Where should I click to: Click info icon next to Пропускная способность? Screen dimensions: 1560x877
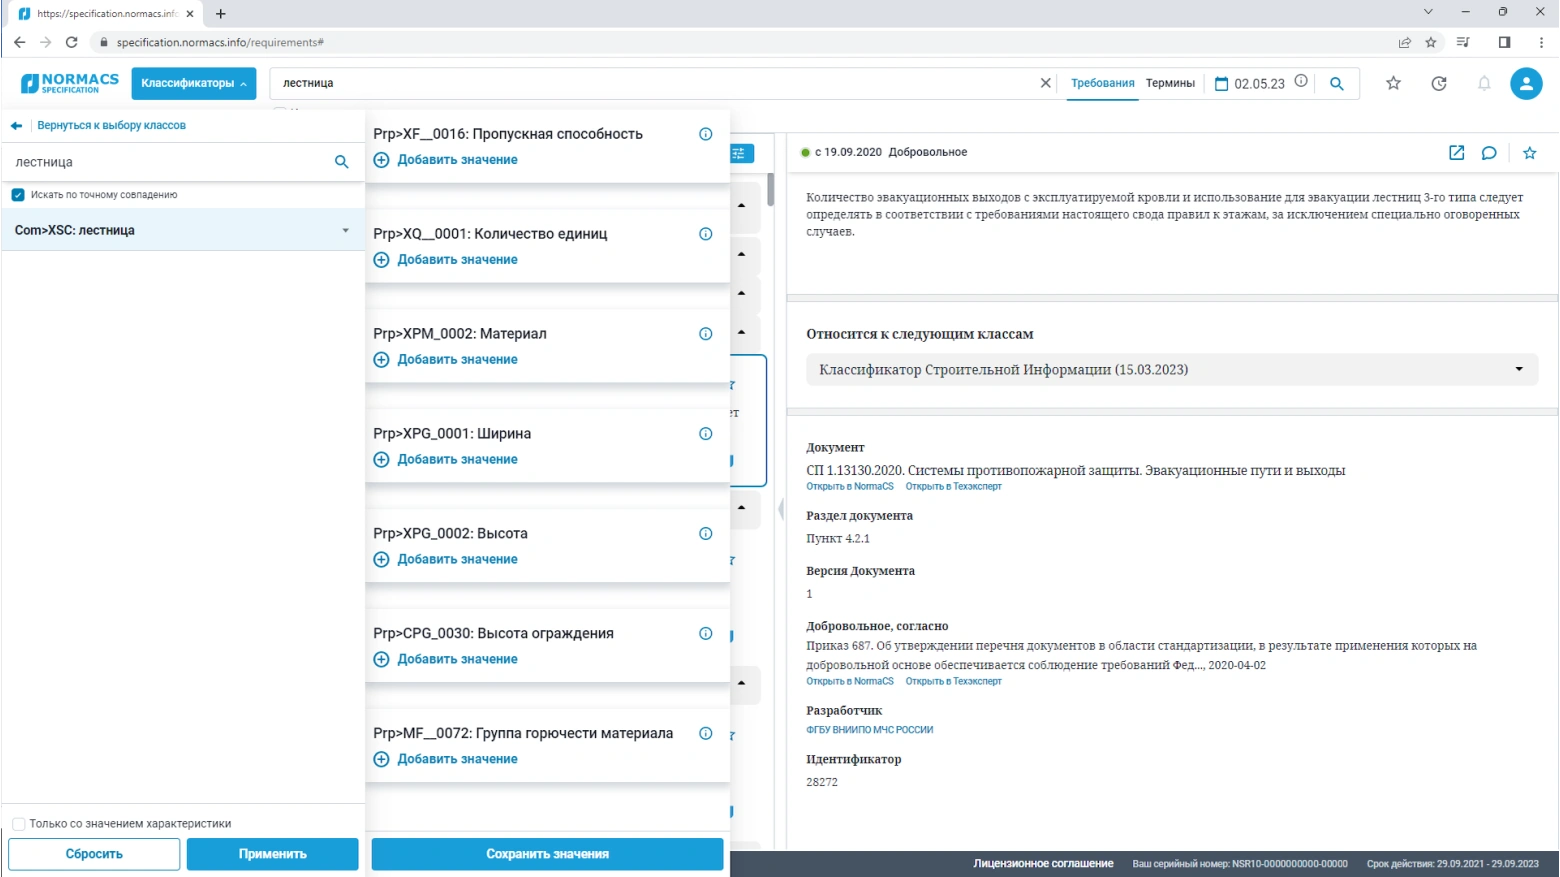pos(705,134)
